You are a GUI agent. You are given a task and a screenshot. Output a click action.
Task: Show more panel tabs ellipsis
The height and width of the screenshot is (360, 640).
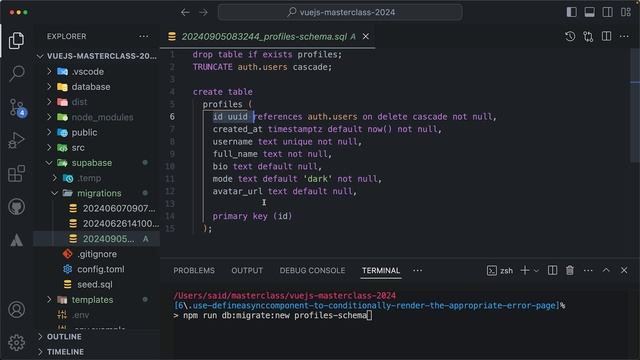pos(418,270)
